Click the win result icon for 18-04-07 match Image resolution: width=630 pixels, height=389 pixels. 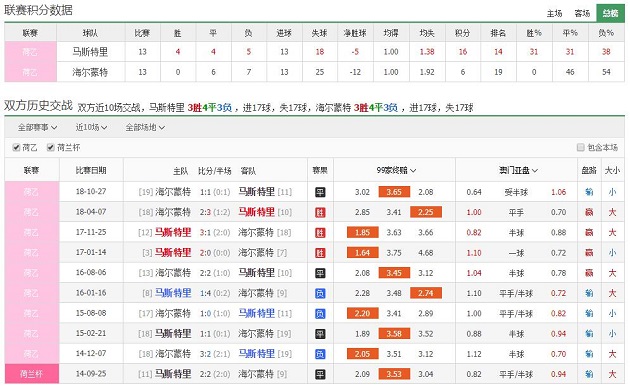point(320,213)
